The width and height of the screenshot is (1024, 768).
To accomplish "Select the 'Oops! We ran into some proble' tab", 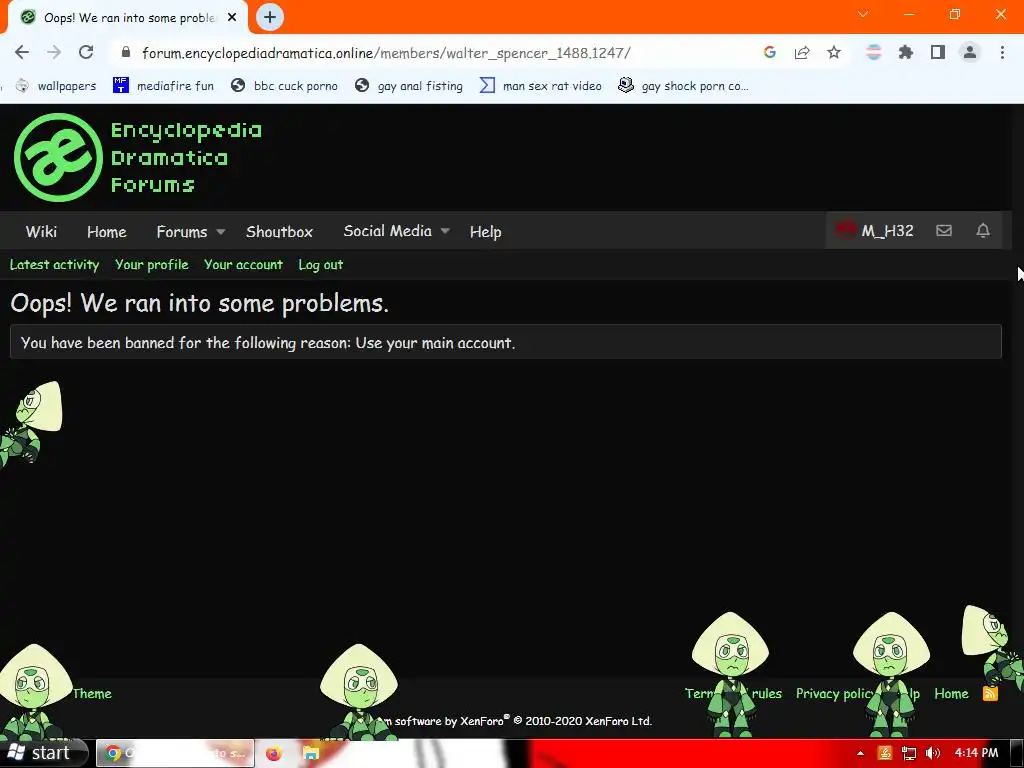I will point(129,18).
